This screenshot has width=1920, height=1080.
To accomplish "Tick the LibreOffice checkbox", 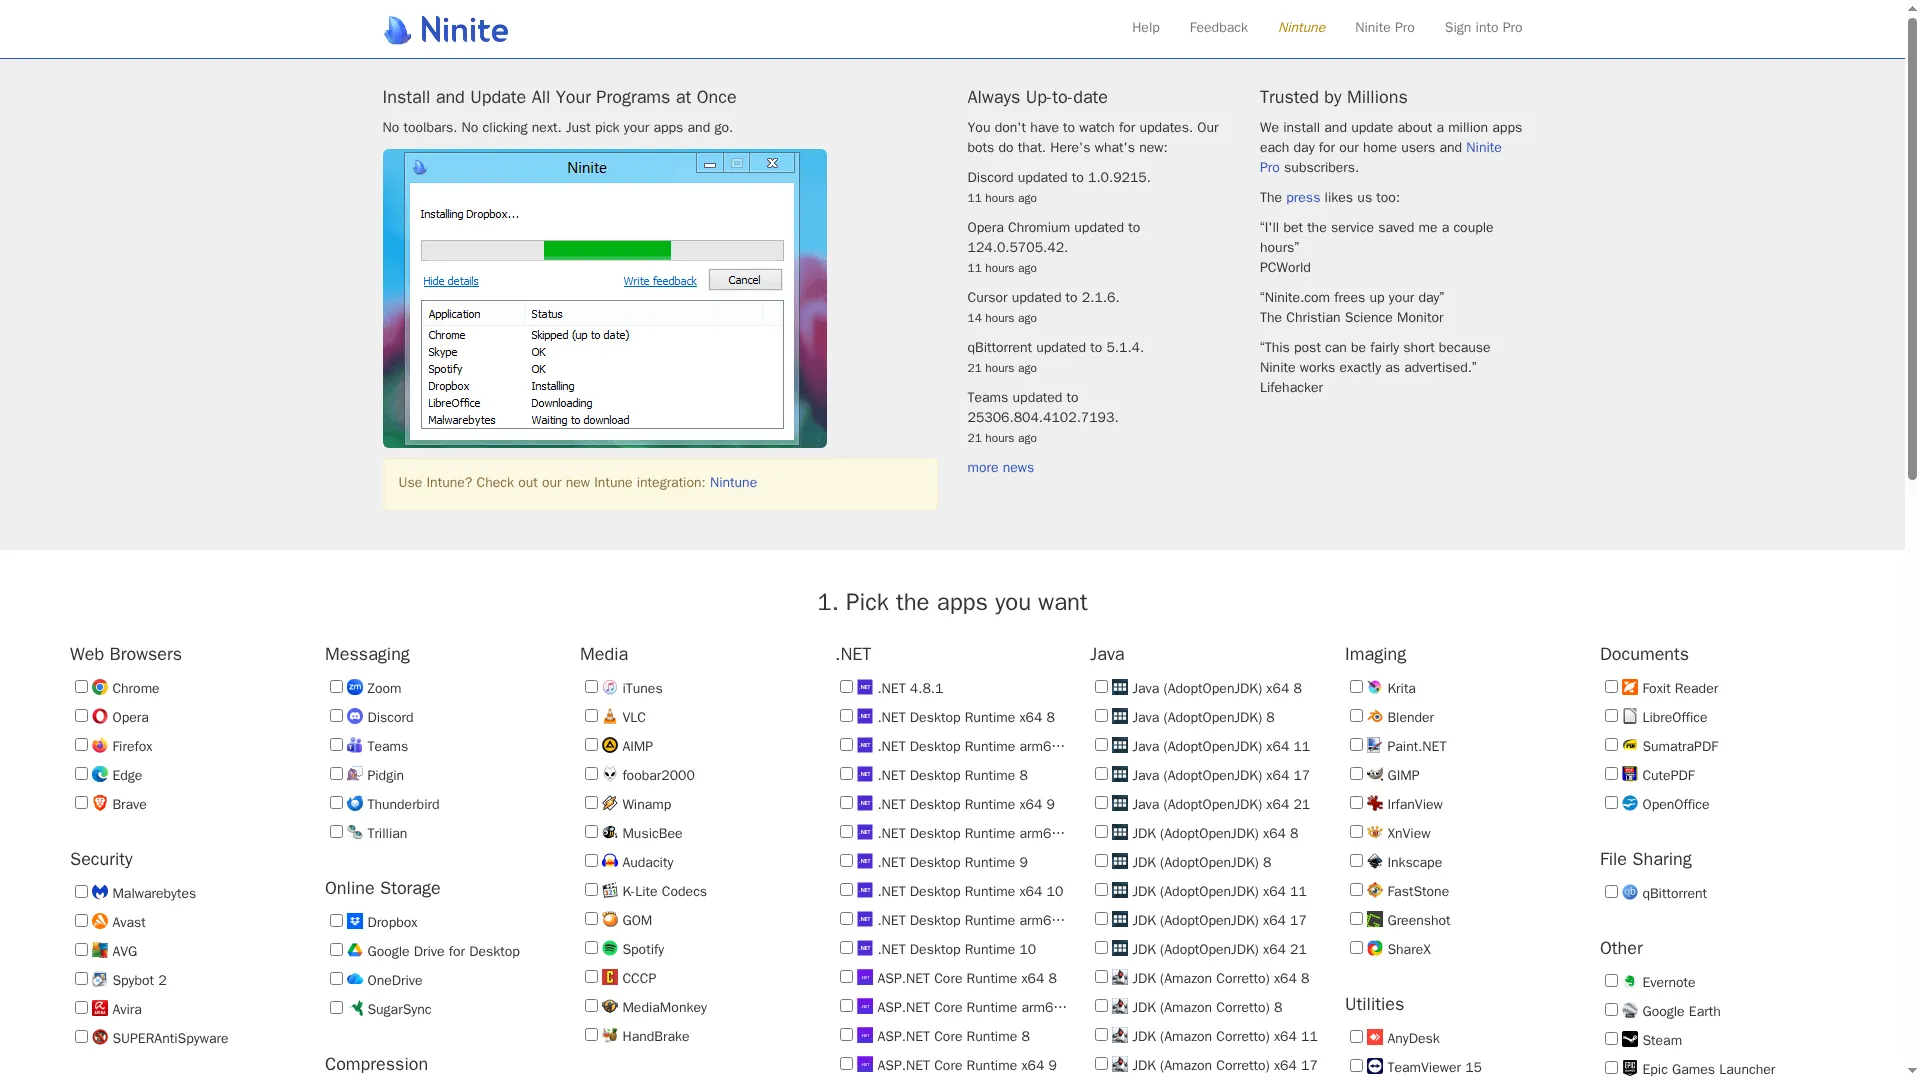I will click(1611, 716).
